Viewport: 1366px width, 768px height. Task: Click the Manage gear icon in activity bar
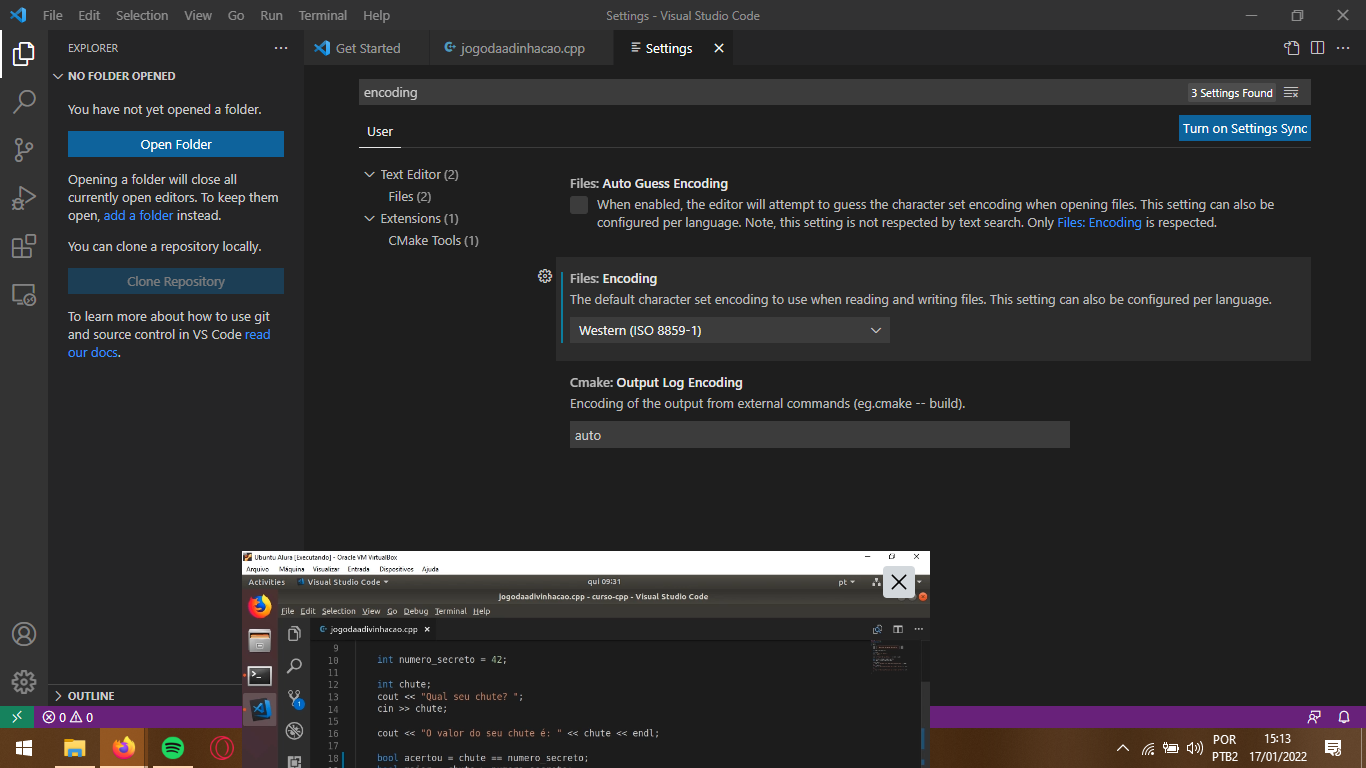pos(24,682)
